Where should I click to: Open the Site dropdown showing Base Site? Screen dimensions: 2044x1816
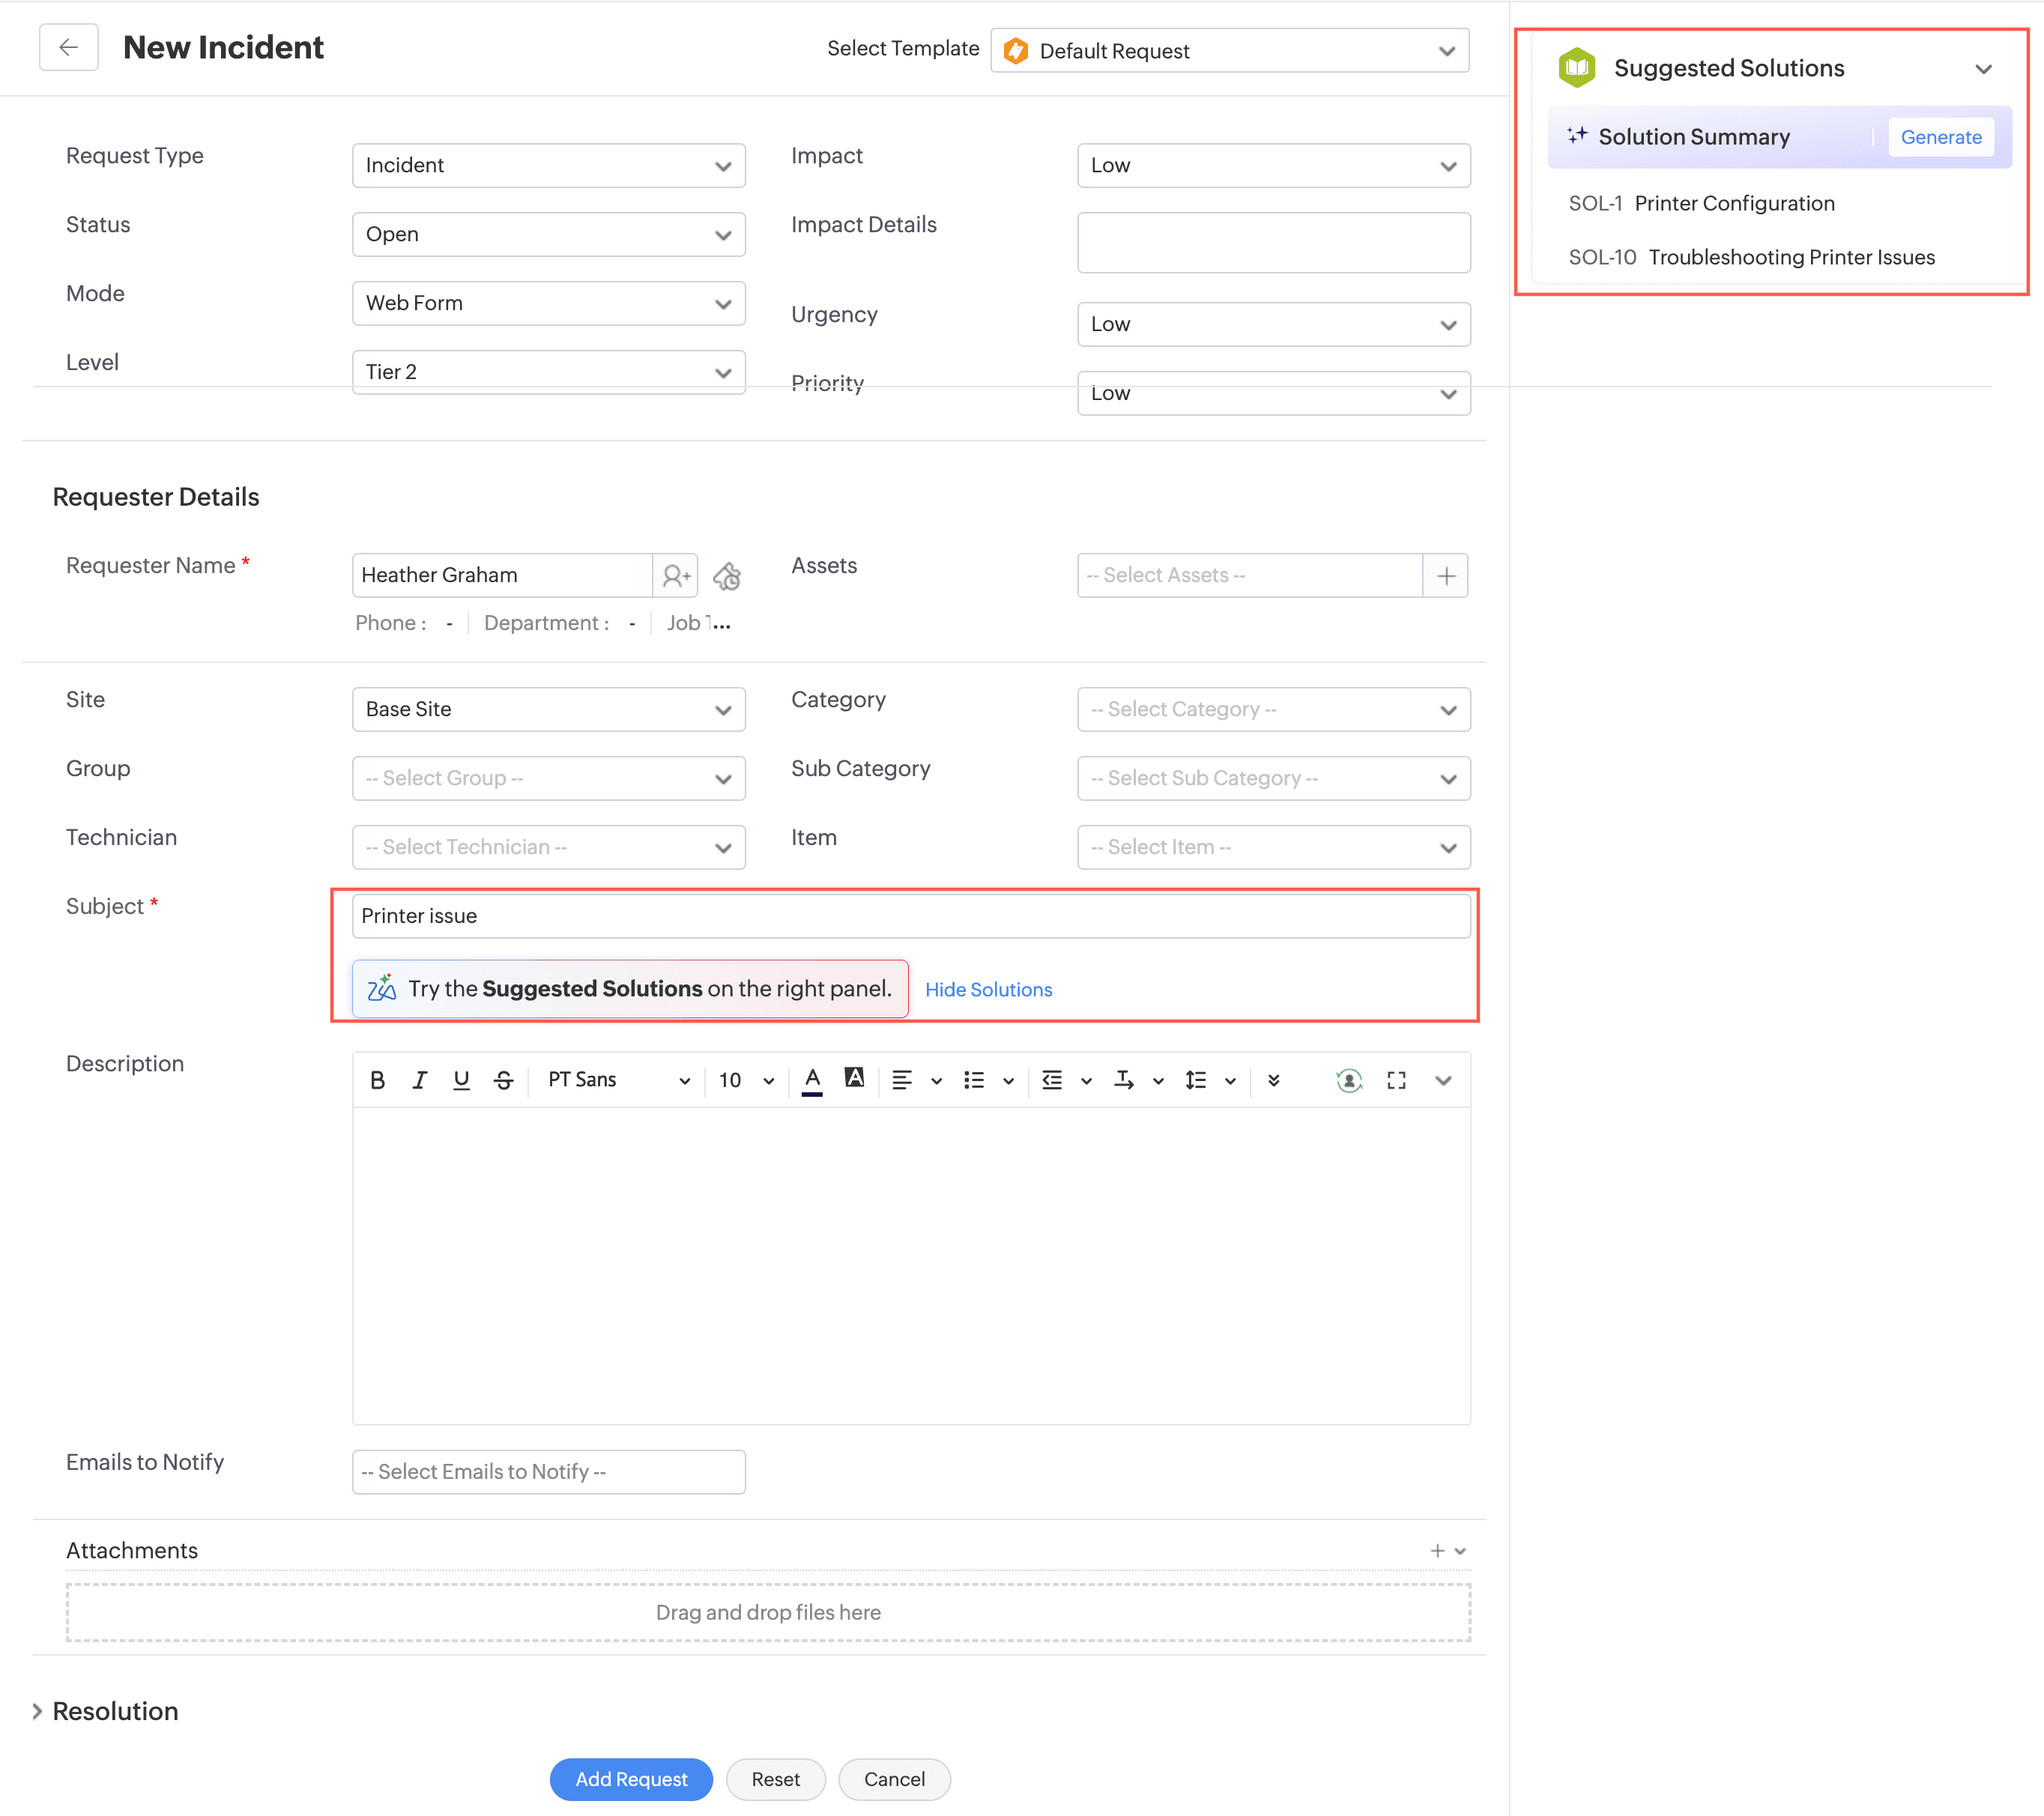coord(549,709)
